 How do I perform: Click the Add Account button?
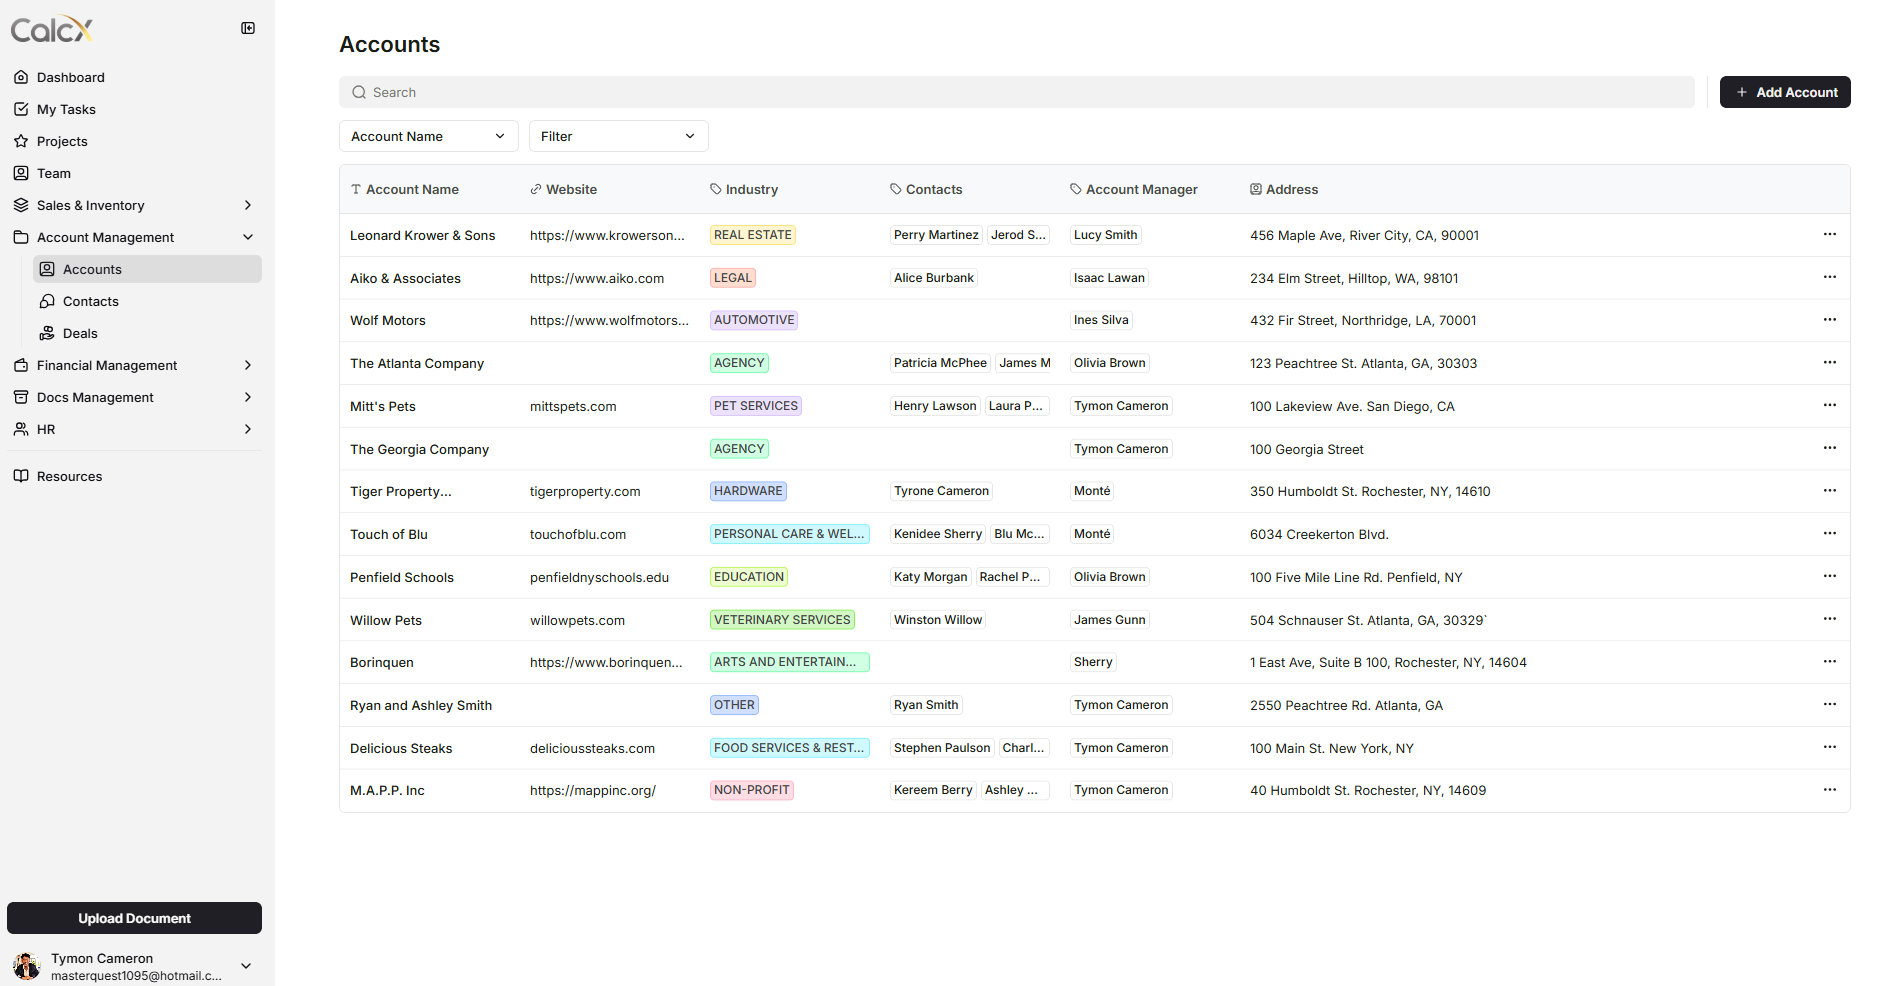(1784, 92)
